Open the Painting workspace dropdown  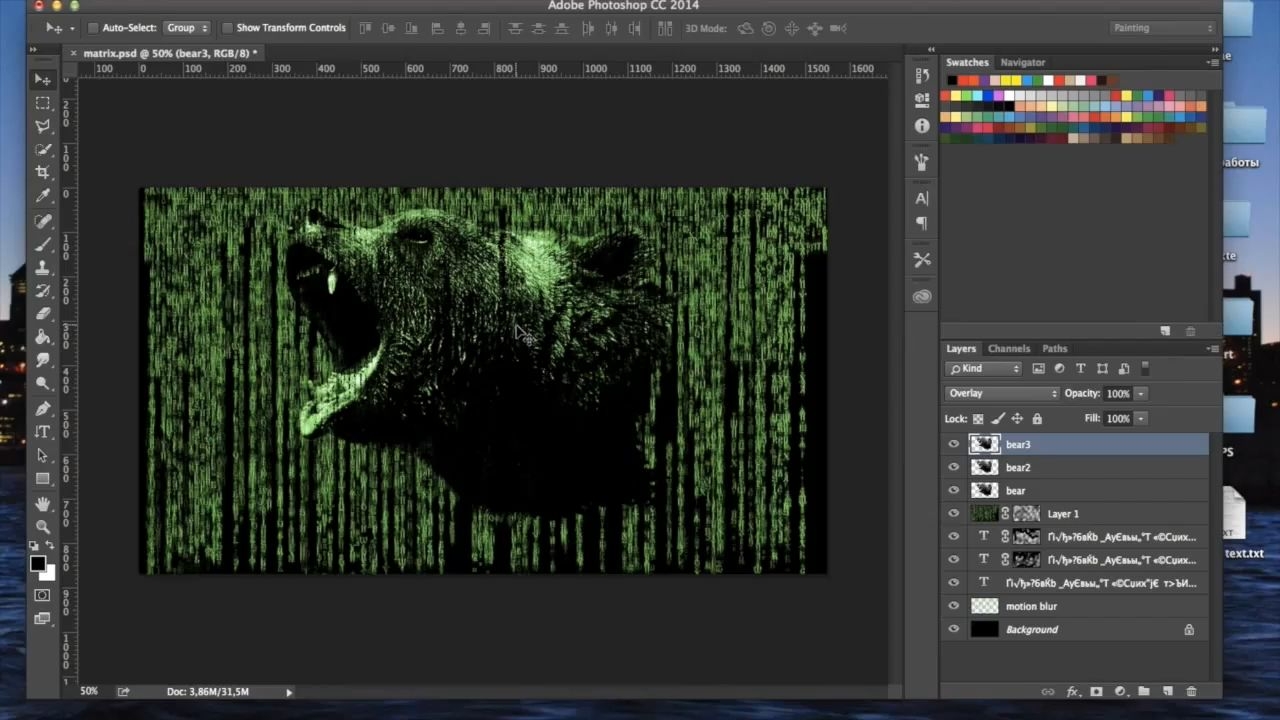(x=1163, y=28)
